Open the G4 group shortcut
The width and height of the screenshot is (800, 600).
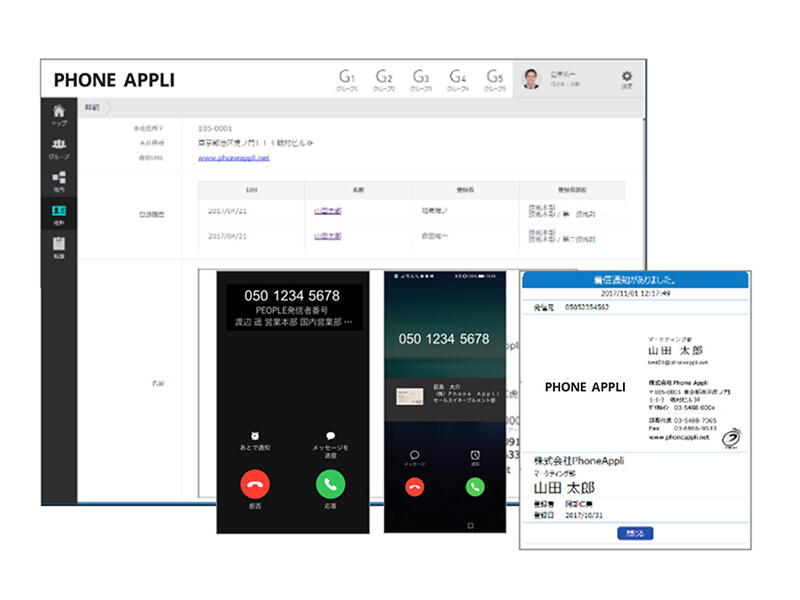tap(458, 80)
